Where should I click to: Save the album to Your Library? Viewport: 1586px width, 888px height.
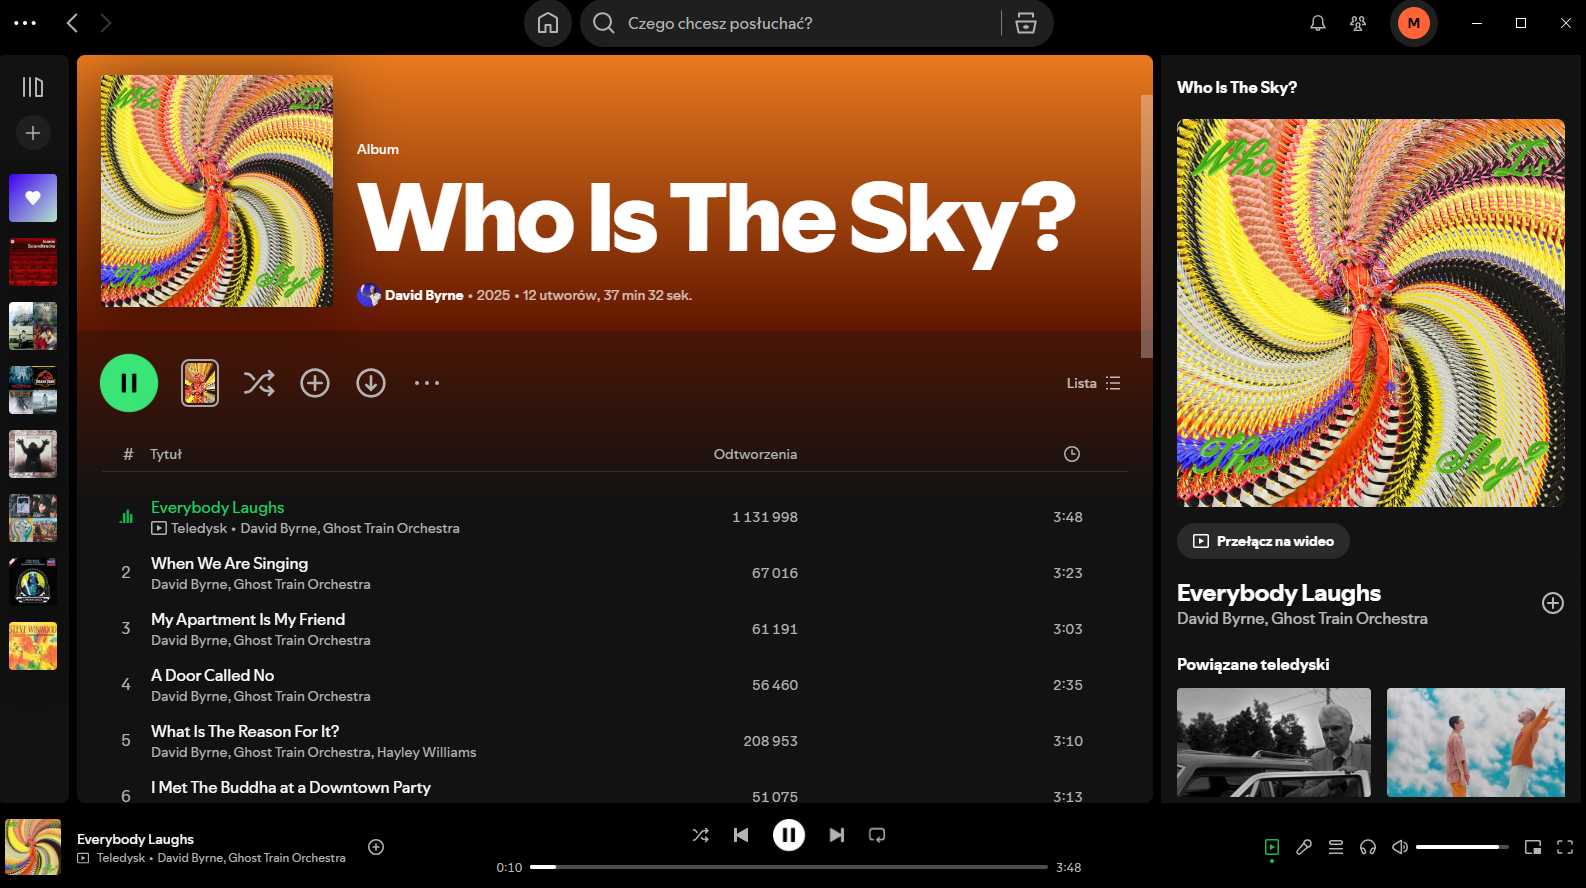click(315, 383)
